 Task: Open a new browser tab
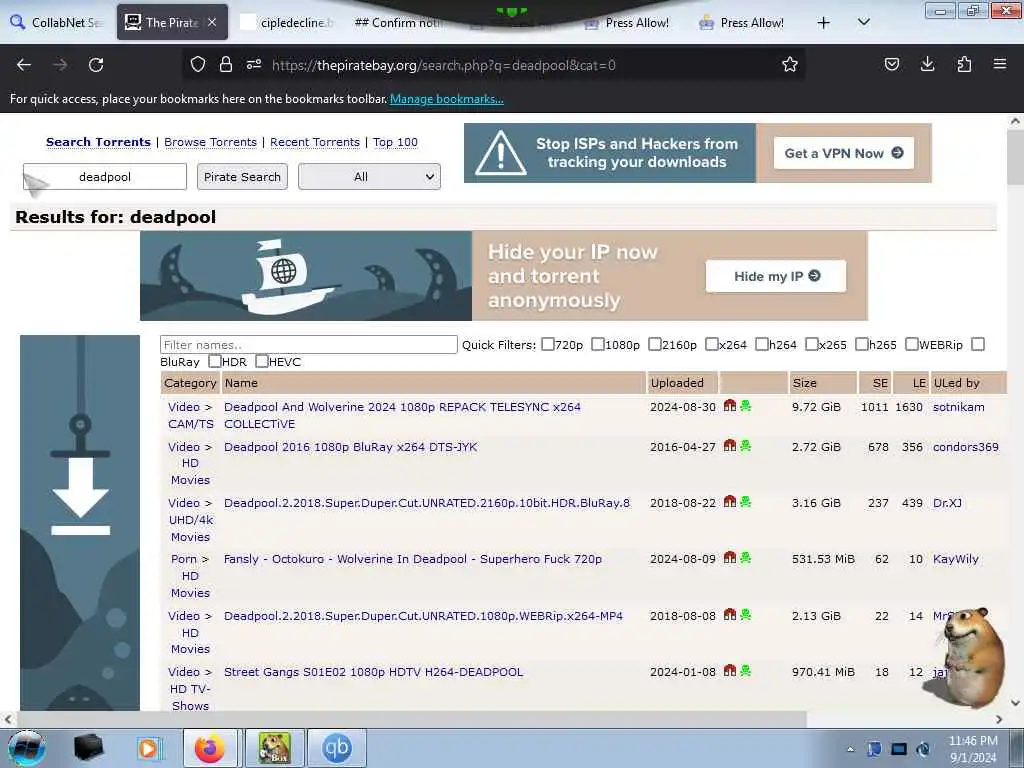tap(824, 23)
